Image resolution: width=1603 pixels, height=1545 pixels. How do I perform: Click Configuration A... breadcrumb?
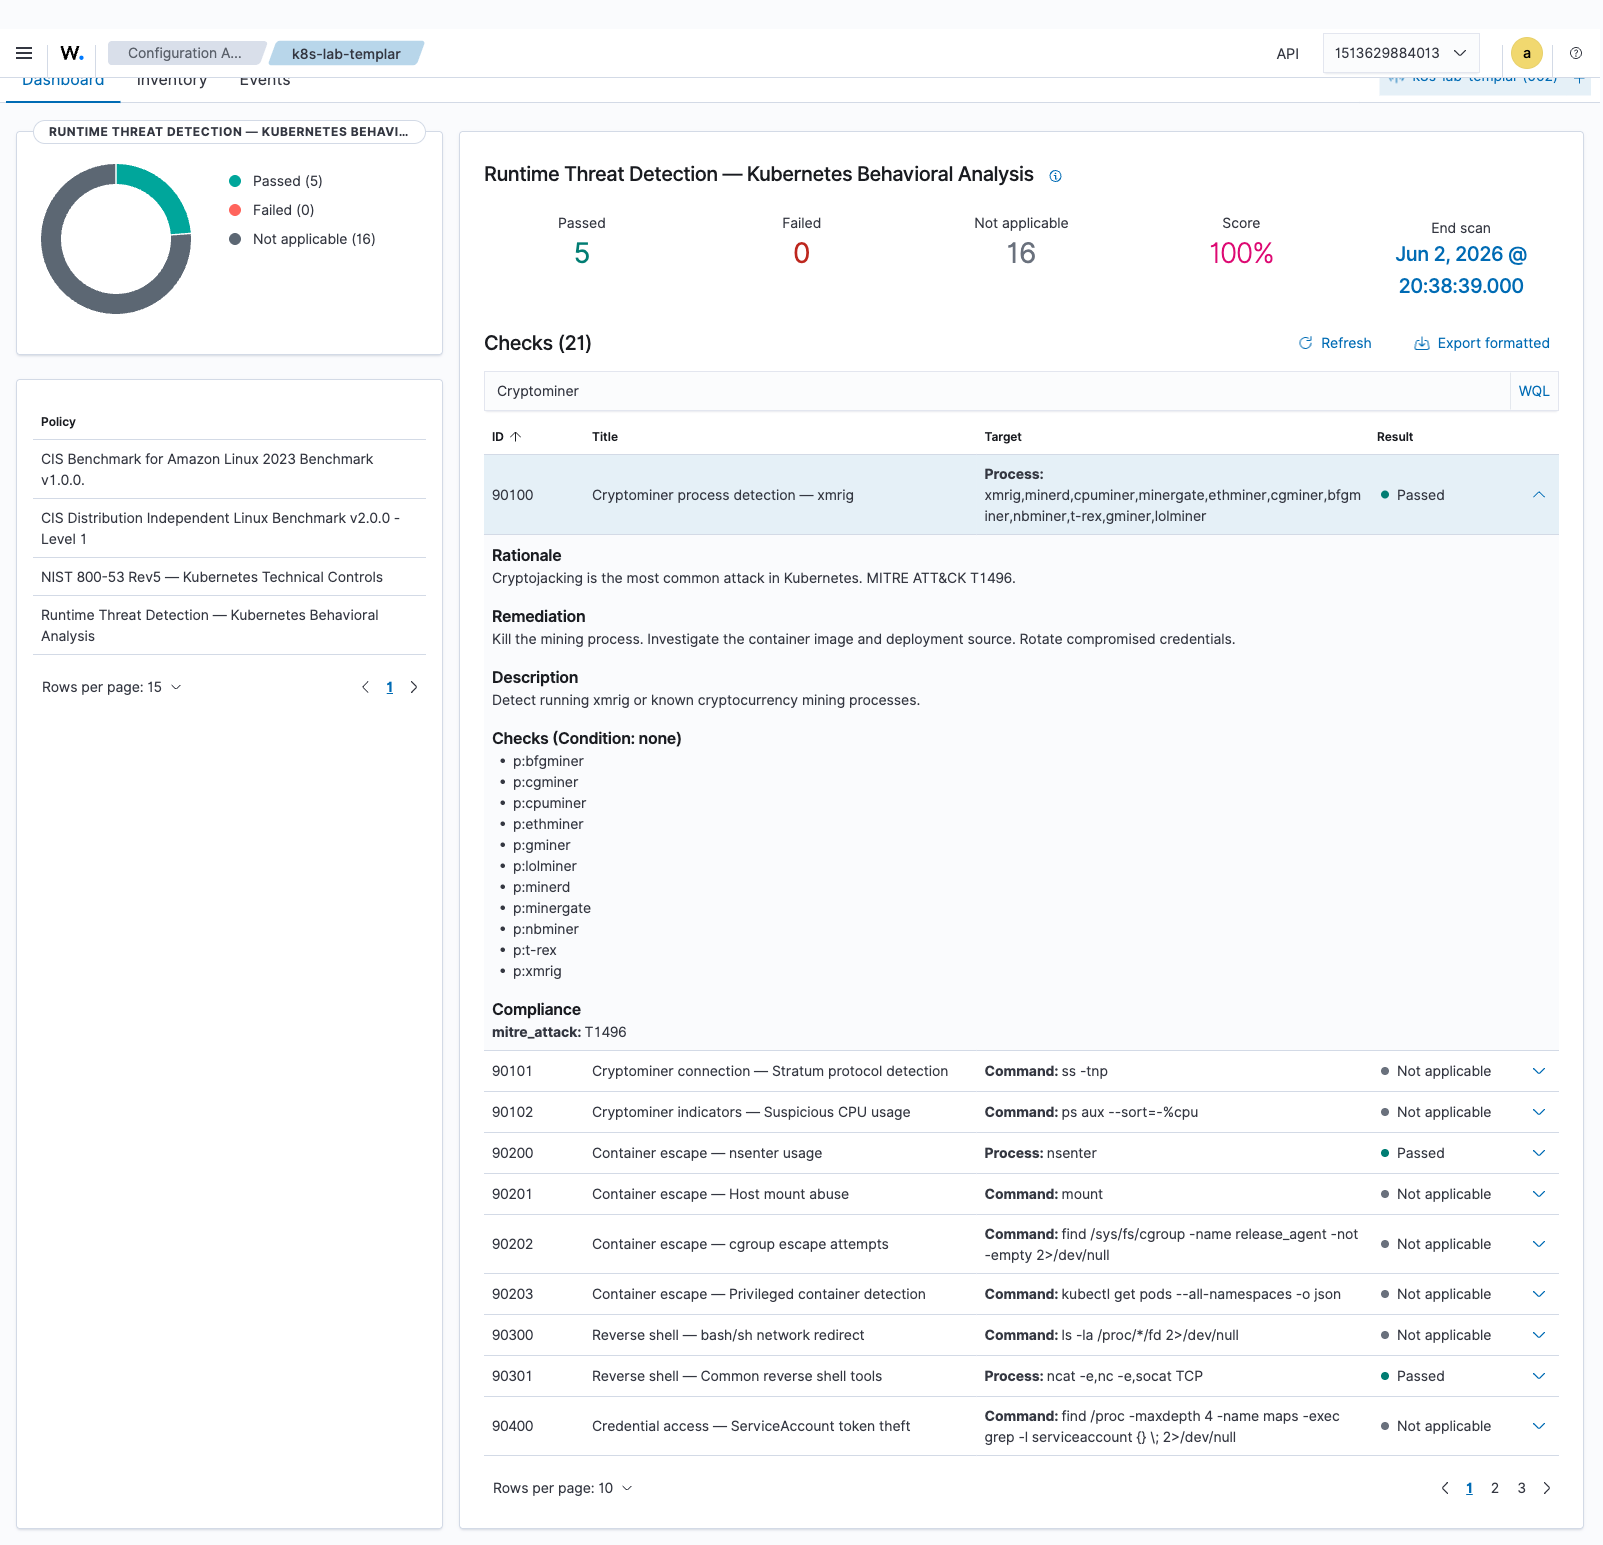pos(185,53)
